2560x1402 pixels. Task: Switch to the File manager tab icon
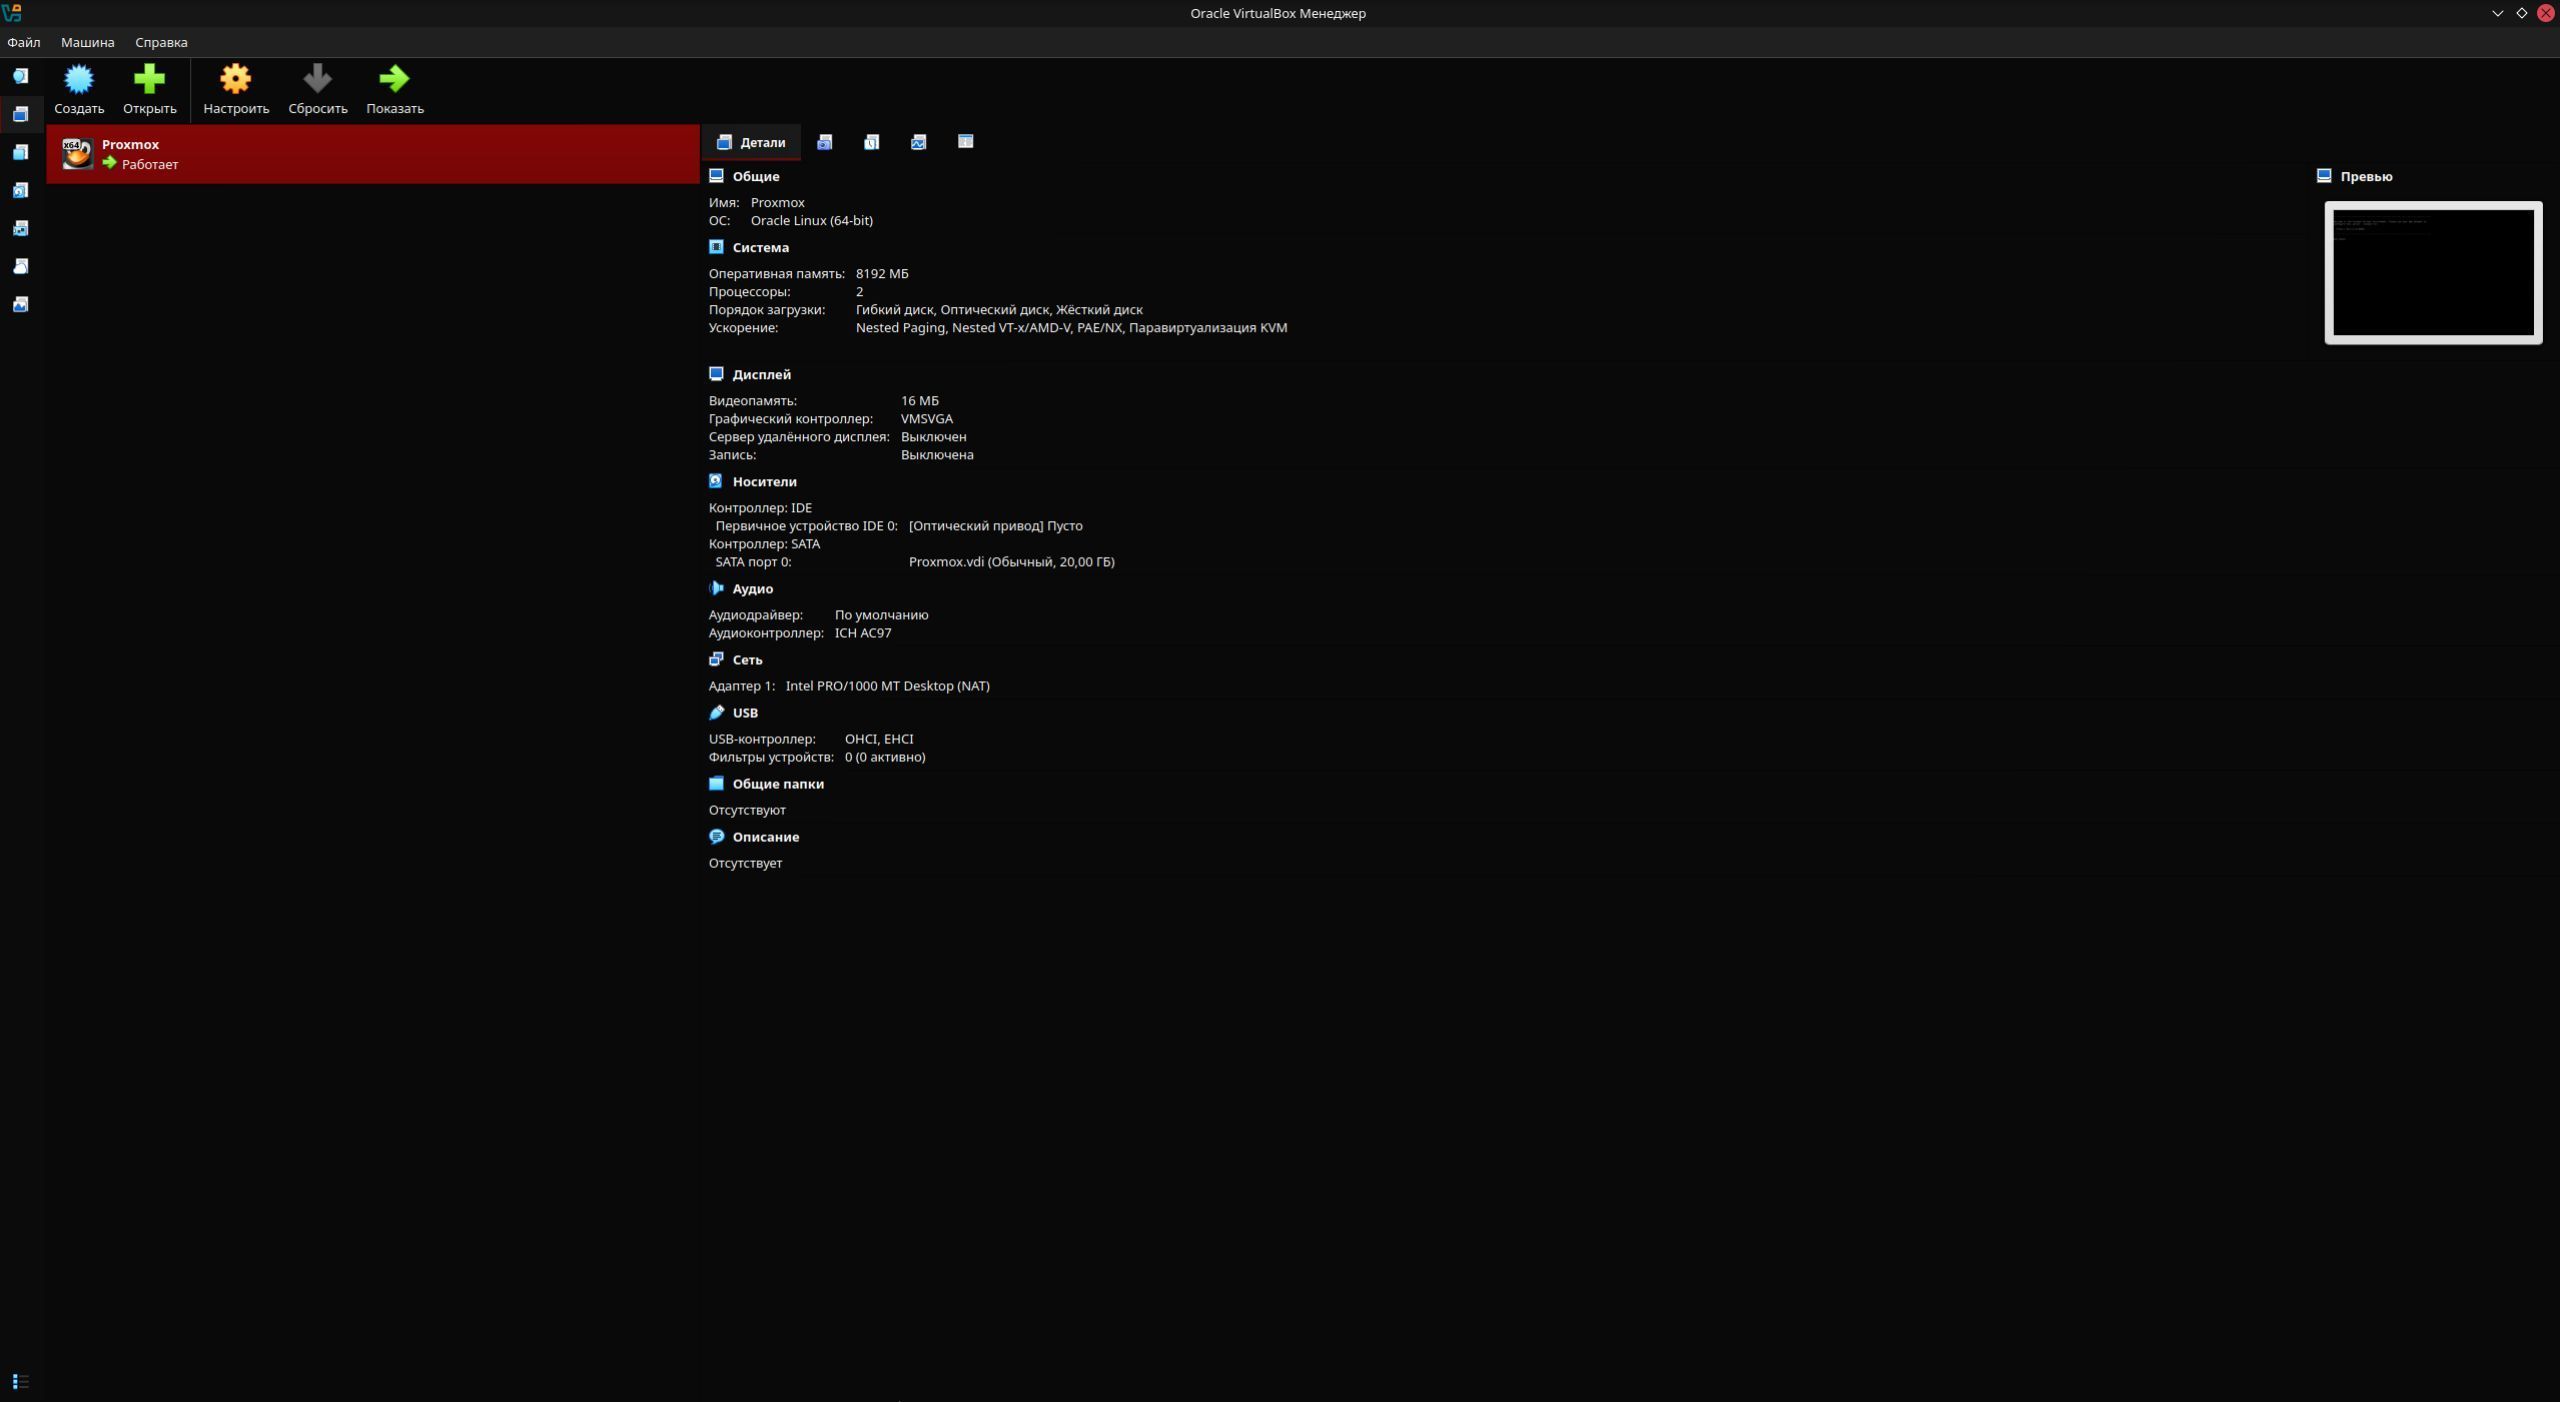point(965,142)
